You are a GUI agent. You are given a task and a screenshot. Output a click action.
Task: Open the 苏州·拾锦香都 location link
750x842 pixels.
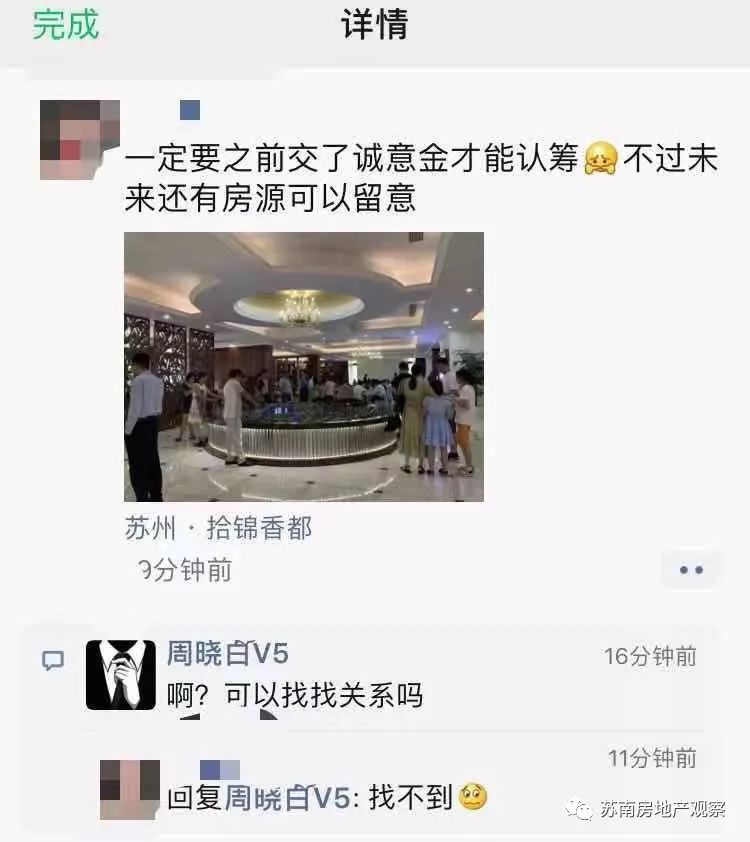click(x=219, y=528)
